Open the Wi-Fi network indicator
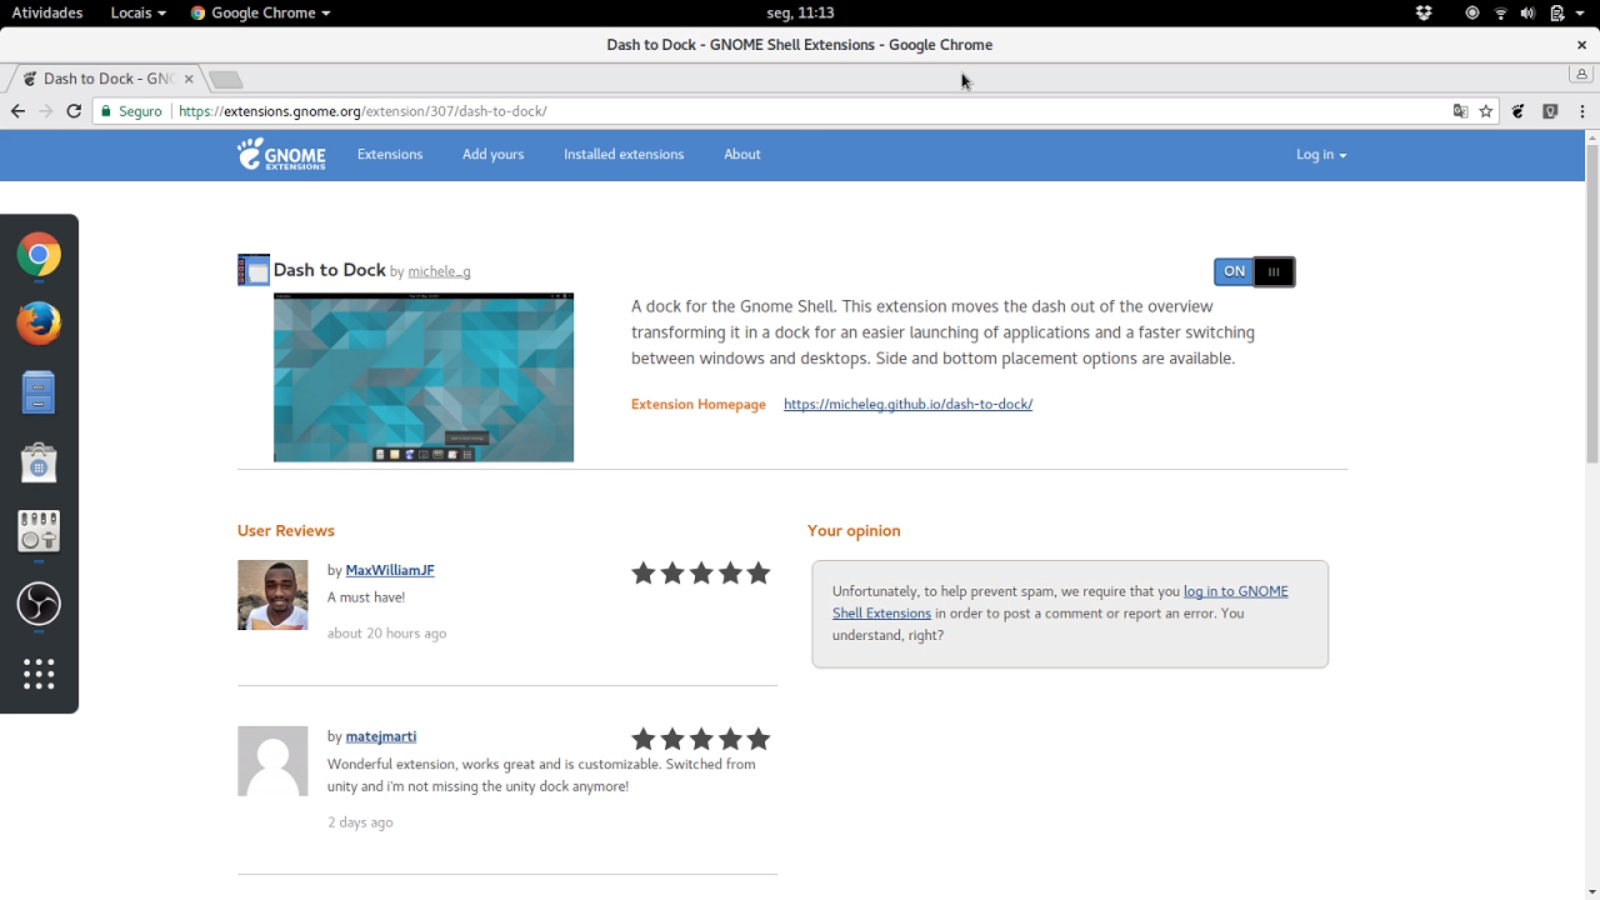Screen dimensions: 1600x900 point(1500,13)
